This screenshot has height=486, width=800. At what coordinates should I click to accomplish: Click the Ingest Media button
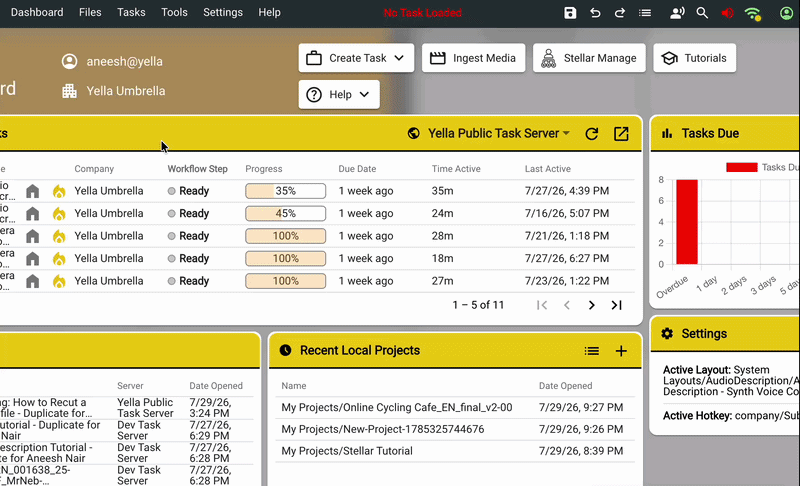point(473,58)
